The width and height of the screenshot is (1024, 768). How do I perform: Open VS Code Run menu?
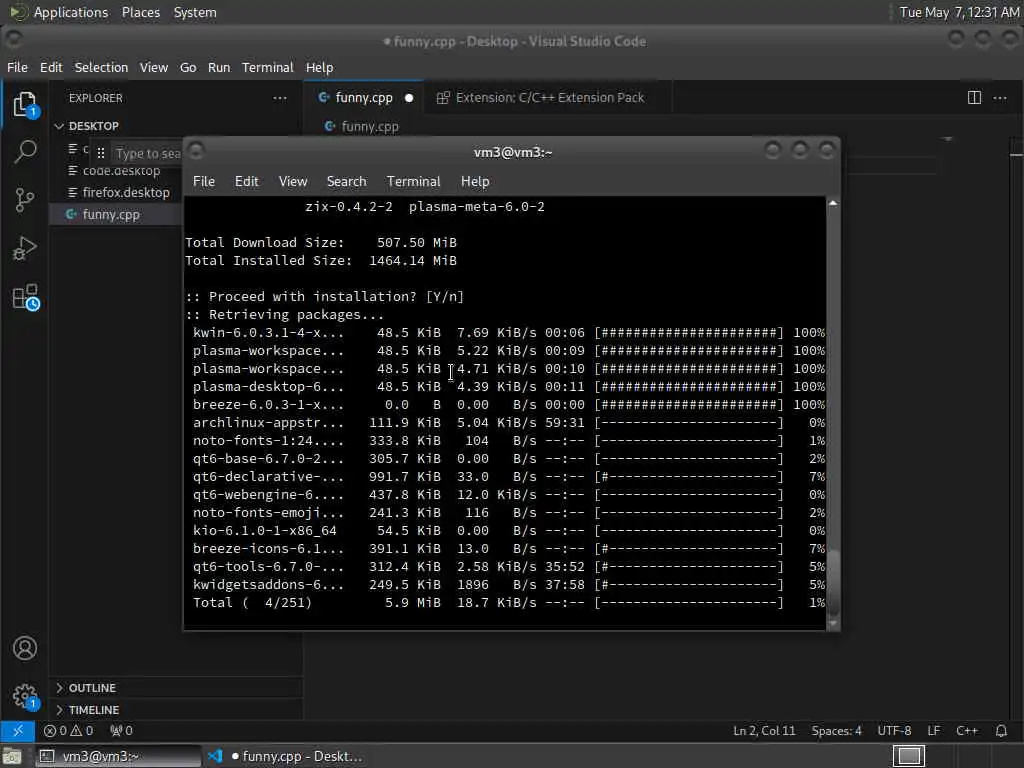click(219, 67)
